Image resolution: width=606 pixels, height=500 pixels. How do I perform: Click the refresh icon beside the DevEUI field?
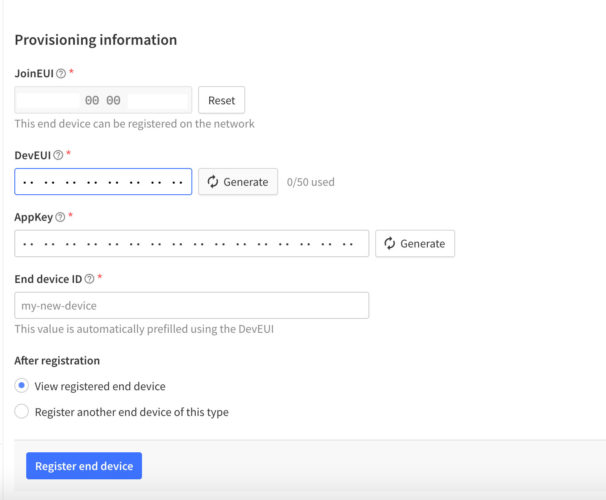[x=213, y=182]
